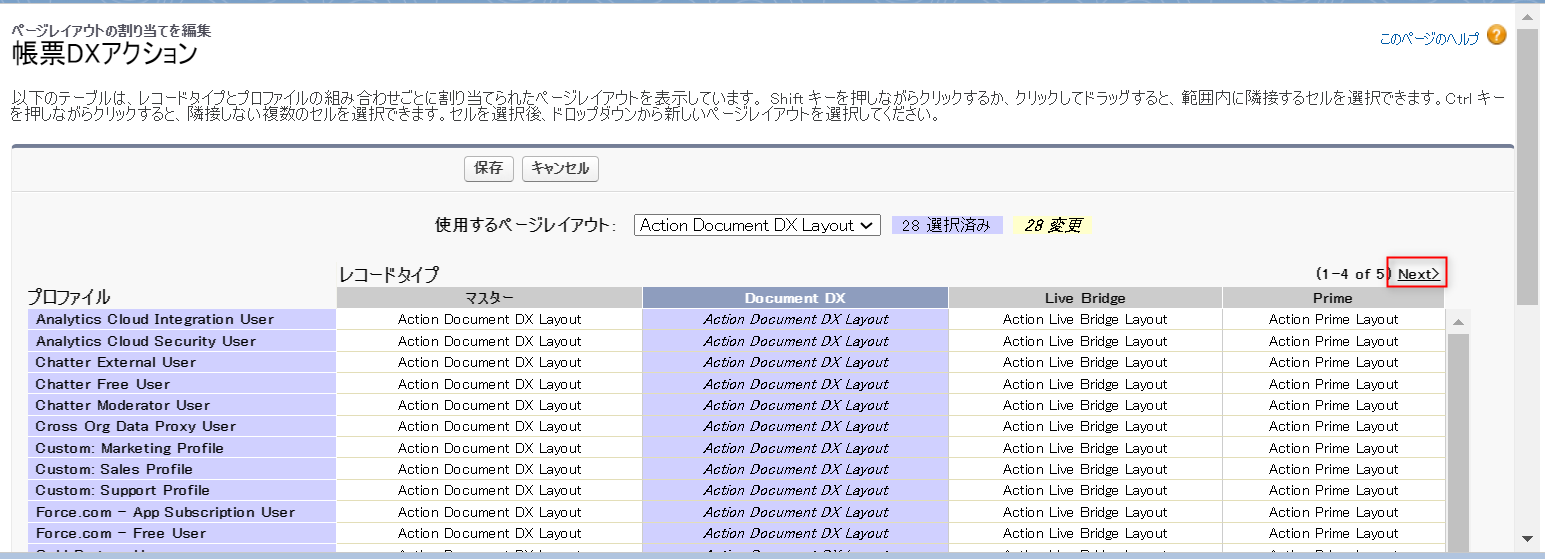
Task: Open the page layout dropdown
Action: pos(757,226)
